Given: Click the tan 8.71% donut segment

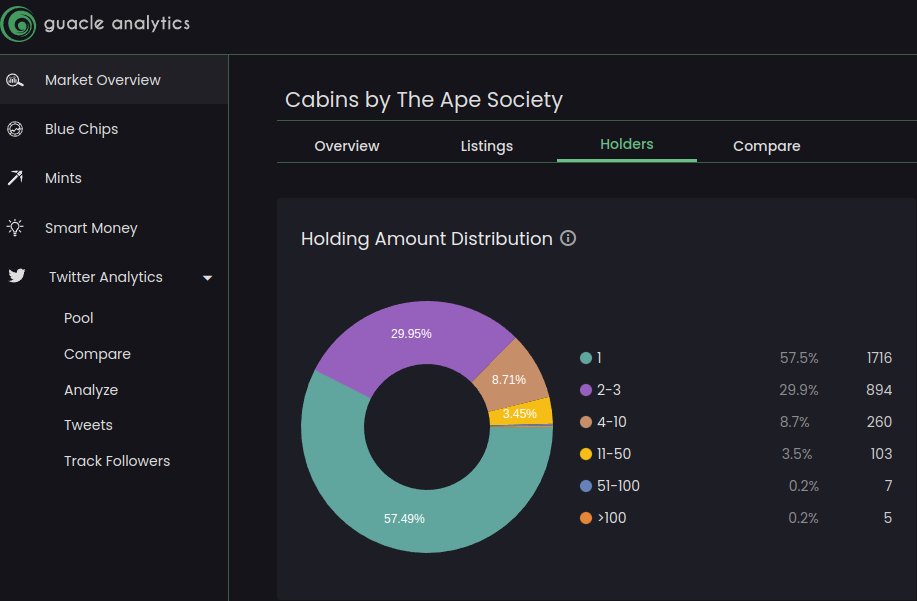Looking at the screenshot, I should click(509, 377).
